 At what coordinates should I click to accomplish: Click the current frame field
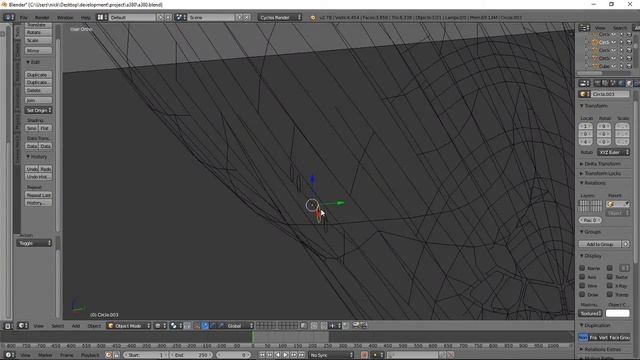pyautogui.click(x=233, y=355)
